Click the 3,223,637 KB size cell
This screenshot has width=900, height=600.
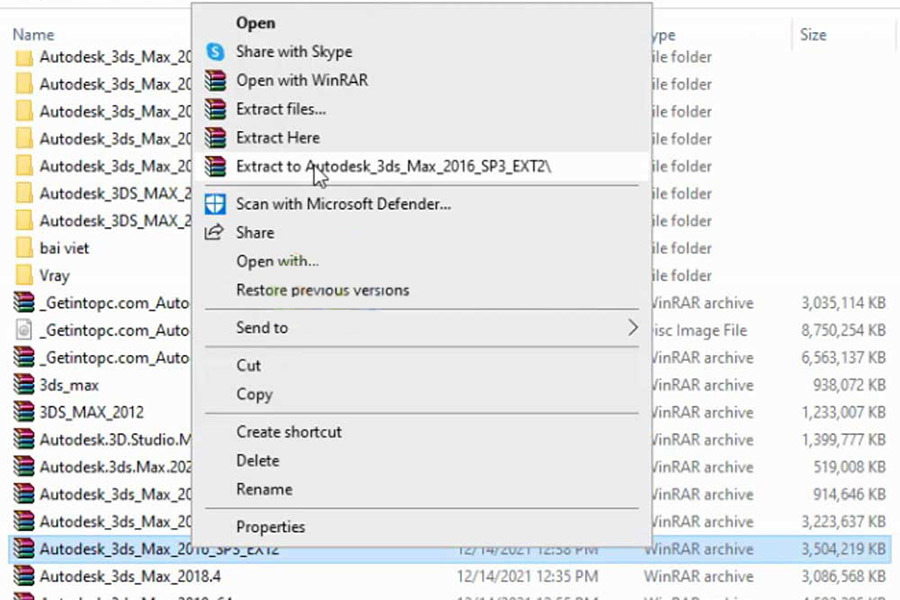tap(843, 521)
